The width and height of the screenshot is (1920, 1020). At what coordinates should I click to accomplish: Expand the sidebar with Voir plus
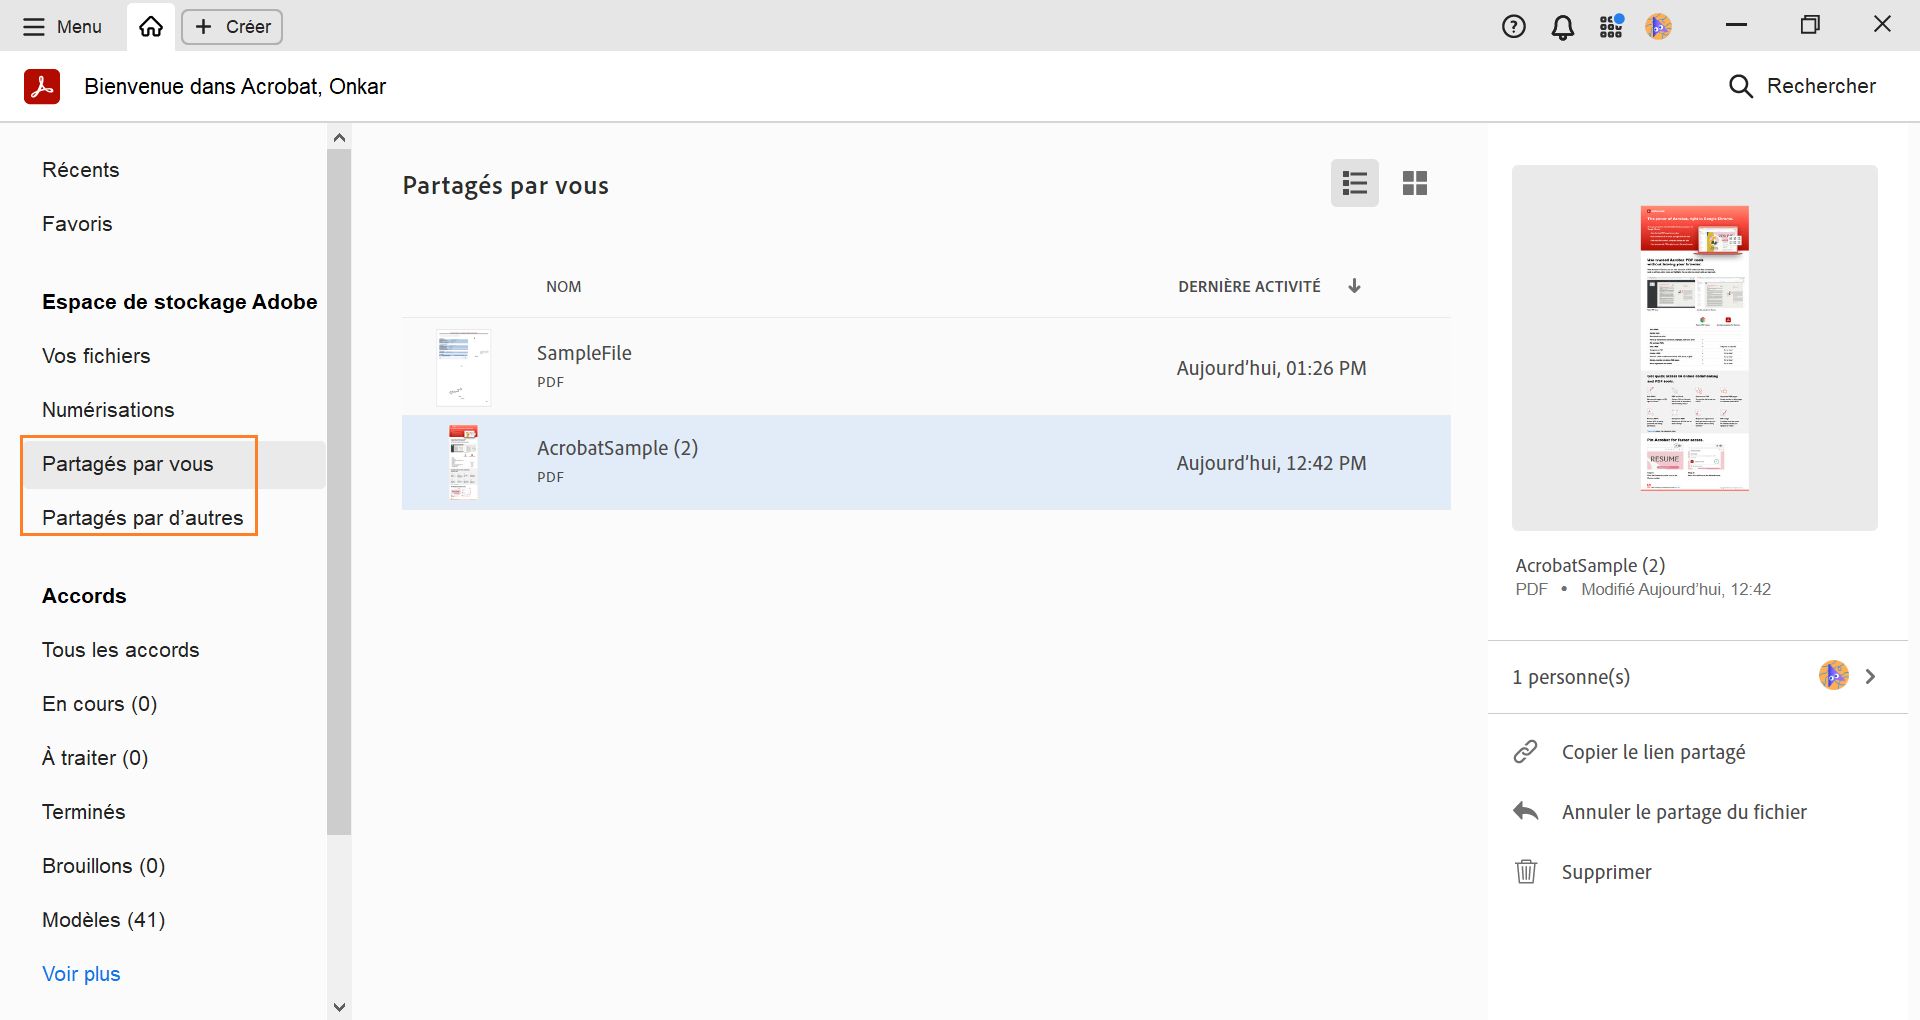[x=81, y=974]
